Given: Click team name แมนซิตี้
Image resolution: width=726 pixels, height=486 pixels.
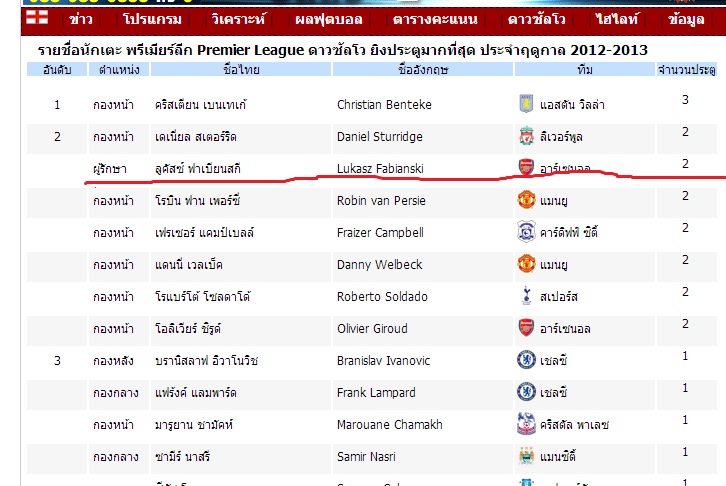Looking at the screenshot, I should tap(557, 456).
